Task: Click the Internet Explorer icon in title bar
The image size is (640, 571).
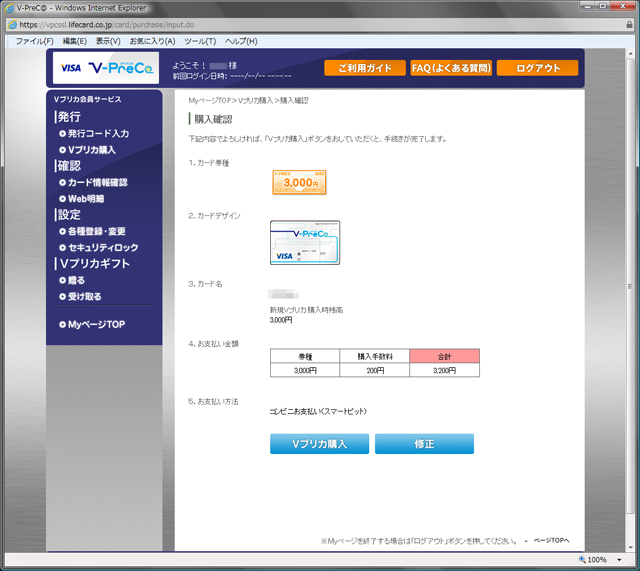Action: (x=9, y=8)
